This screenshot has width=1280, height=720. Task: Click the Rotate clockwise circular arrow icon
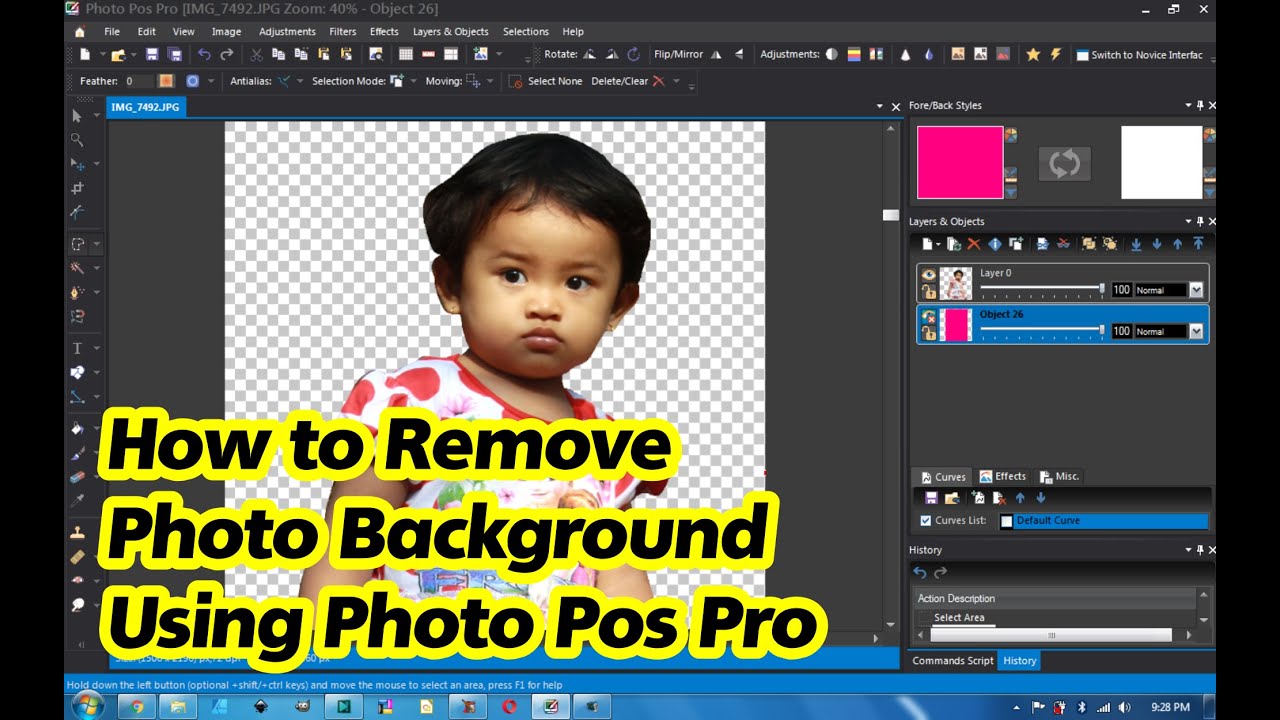(634, 55)
